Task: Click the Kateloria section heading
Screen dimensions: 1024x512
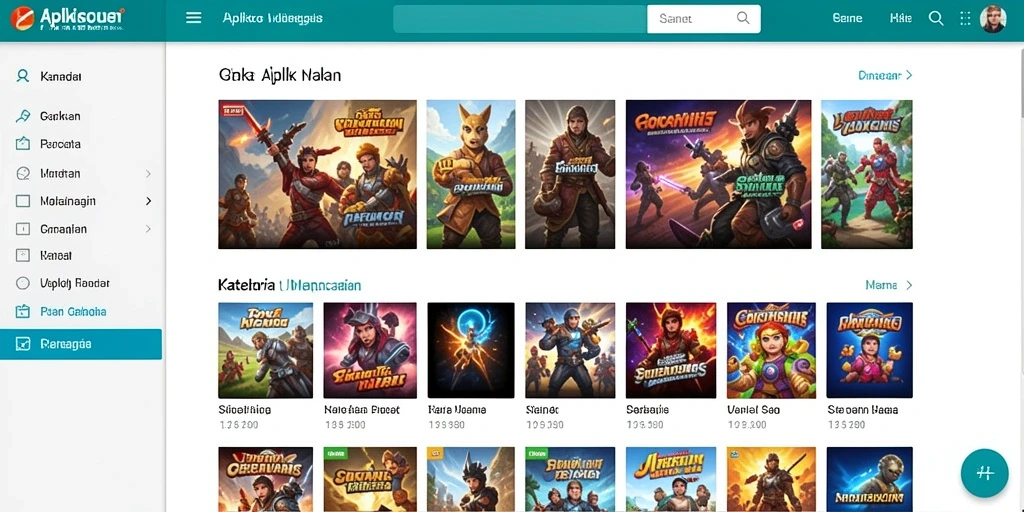Action: tap(289, 285)
